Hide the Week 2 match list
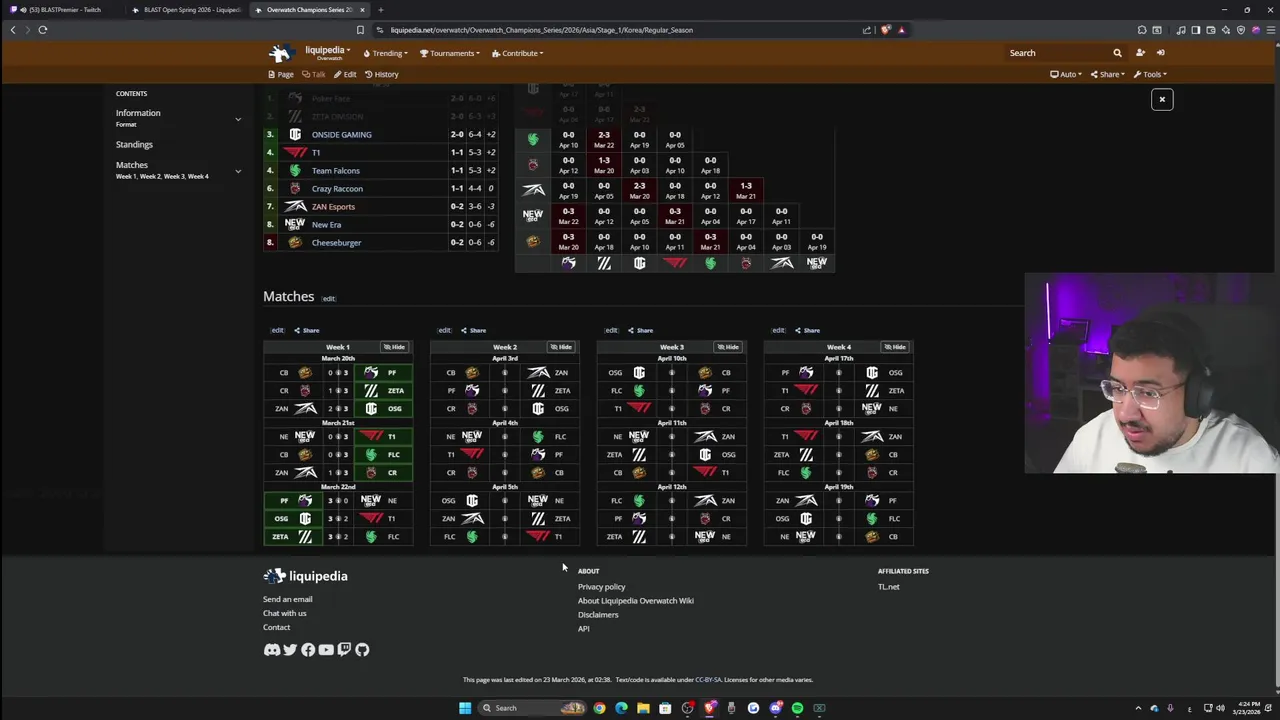 click(561, 347)
